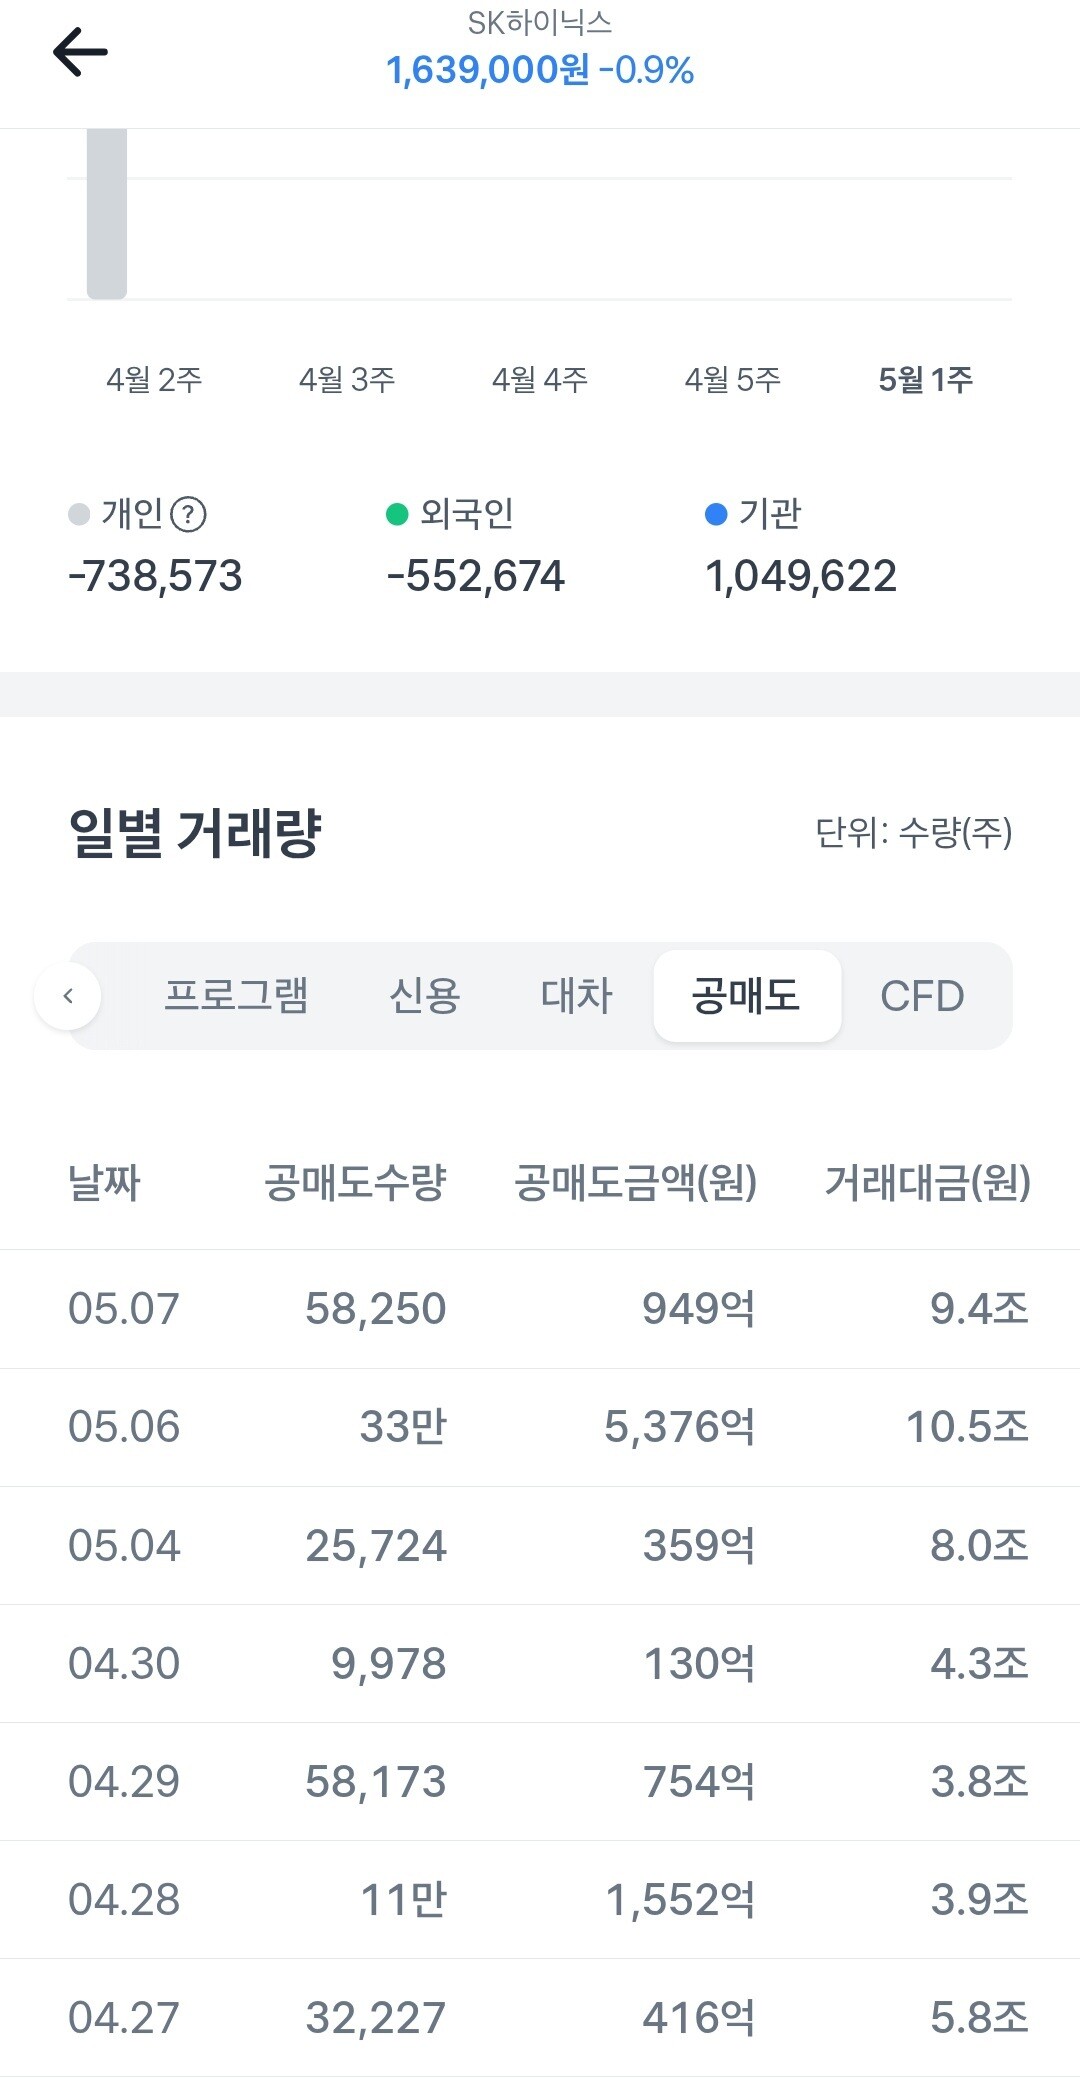
Task: Select the 5월 1주 week marker
Action: tap(926, 380)
